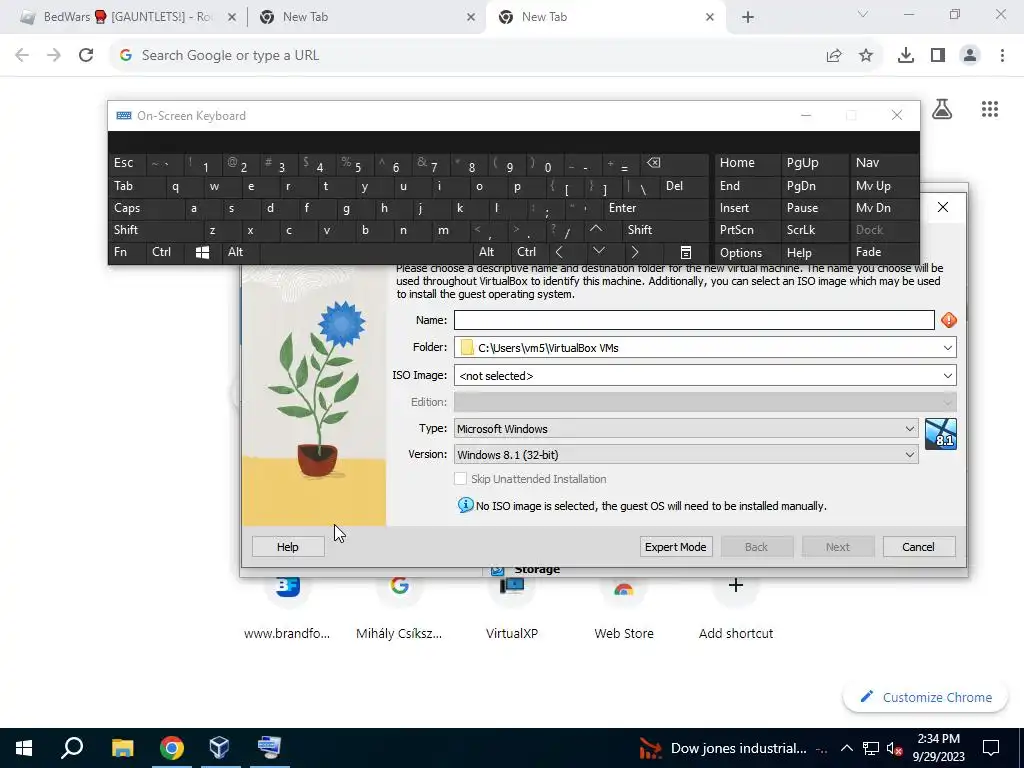Image resolution: width=1024 pixels, height=768 pixels.
Task: Open VirtualBox from the taskbar
Action: click(219, 748)
